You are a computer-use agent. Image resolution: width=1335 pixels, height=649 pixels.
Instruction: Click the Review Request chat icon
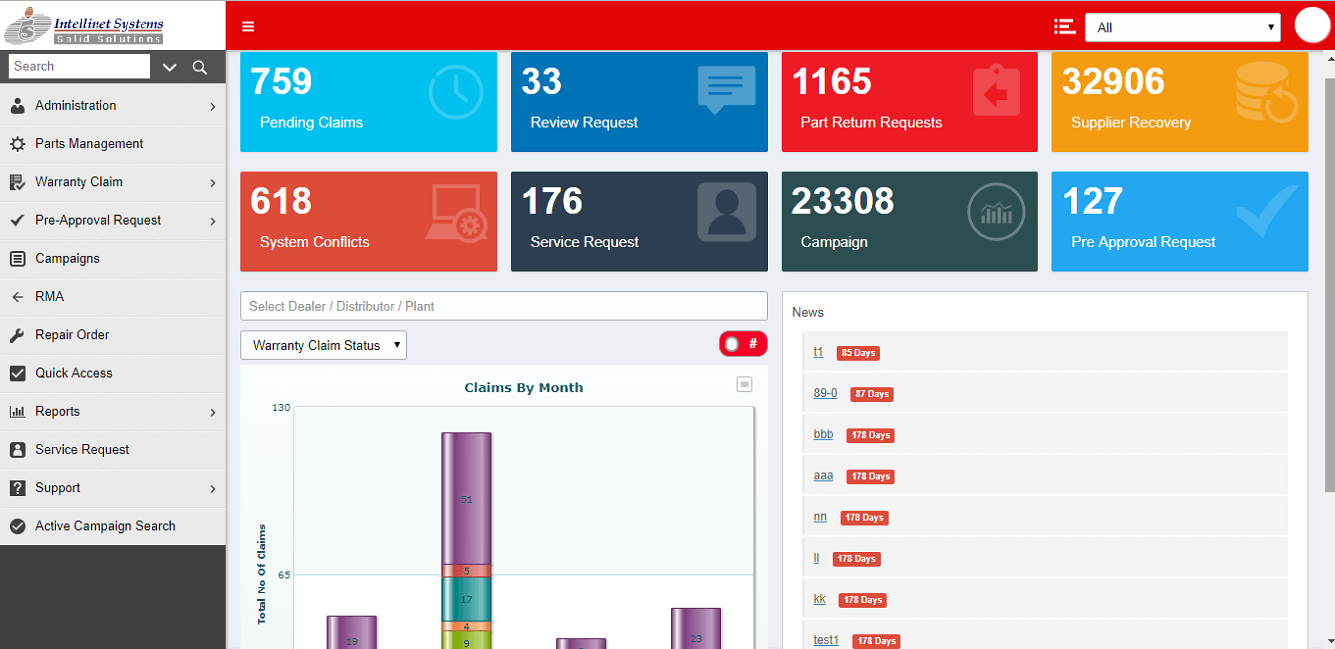point(726,90)
